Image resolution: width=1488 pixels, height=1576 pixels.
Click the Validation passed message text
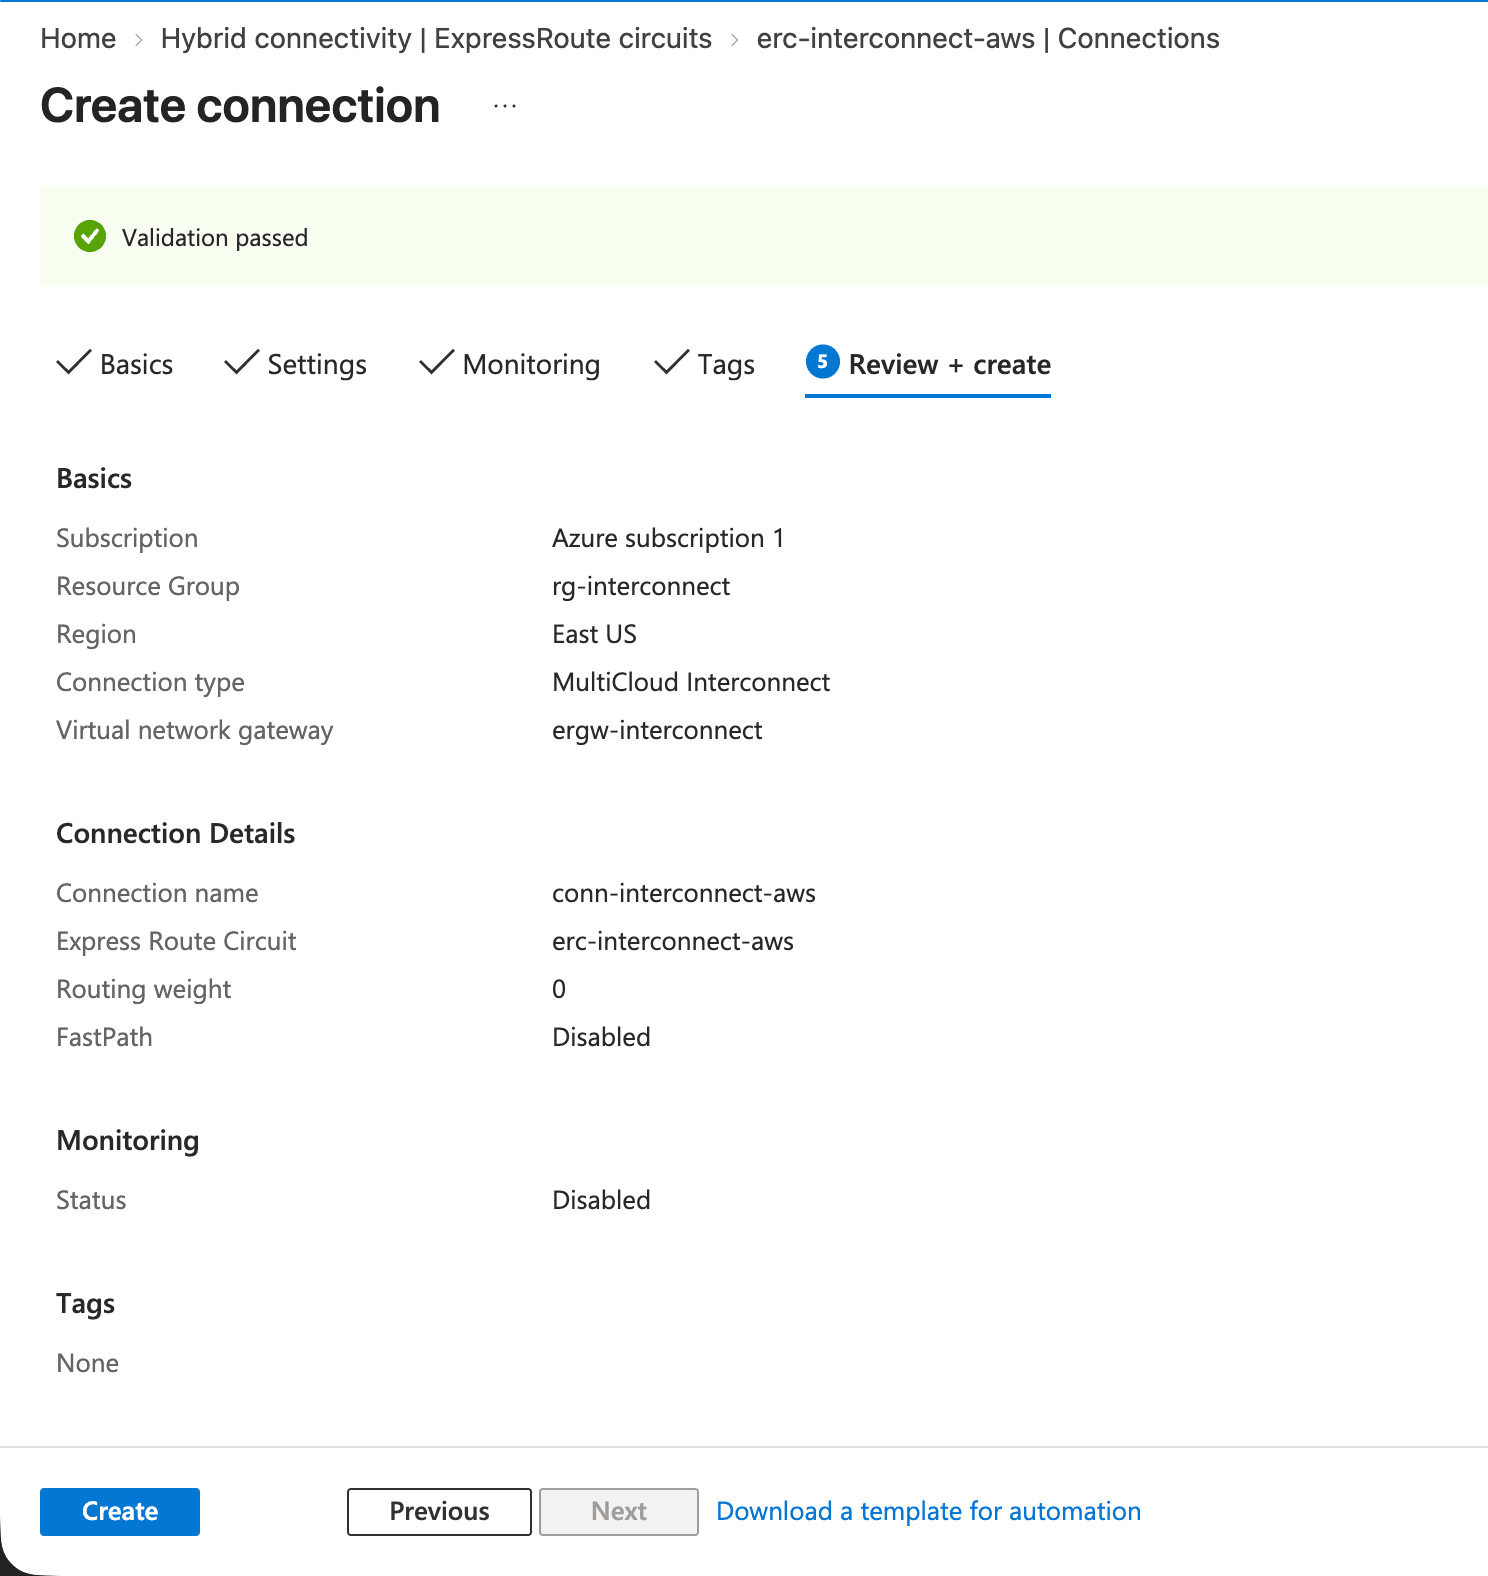(x=215, y=238)
